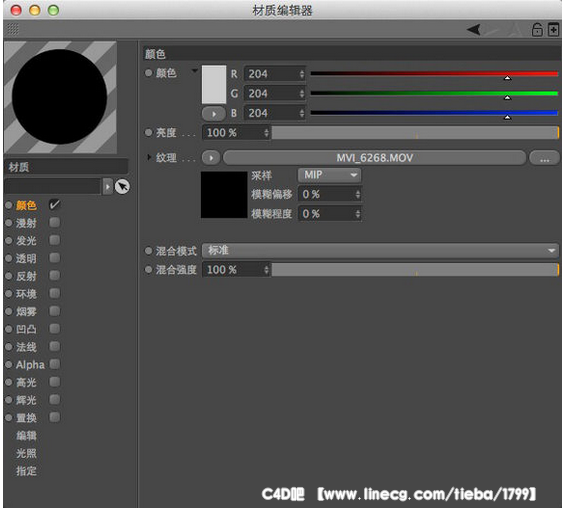Select the 光照 tab in sidebar
Viewport: 562px width, 511px height.
coord(26,453)
